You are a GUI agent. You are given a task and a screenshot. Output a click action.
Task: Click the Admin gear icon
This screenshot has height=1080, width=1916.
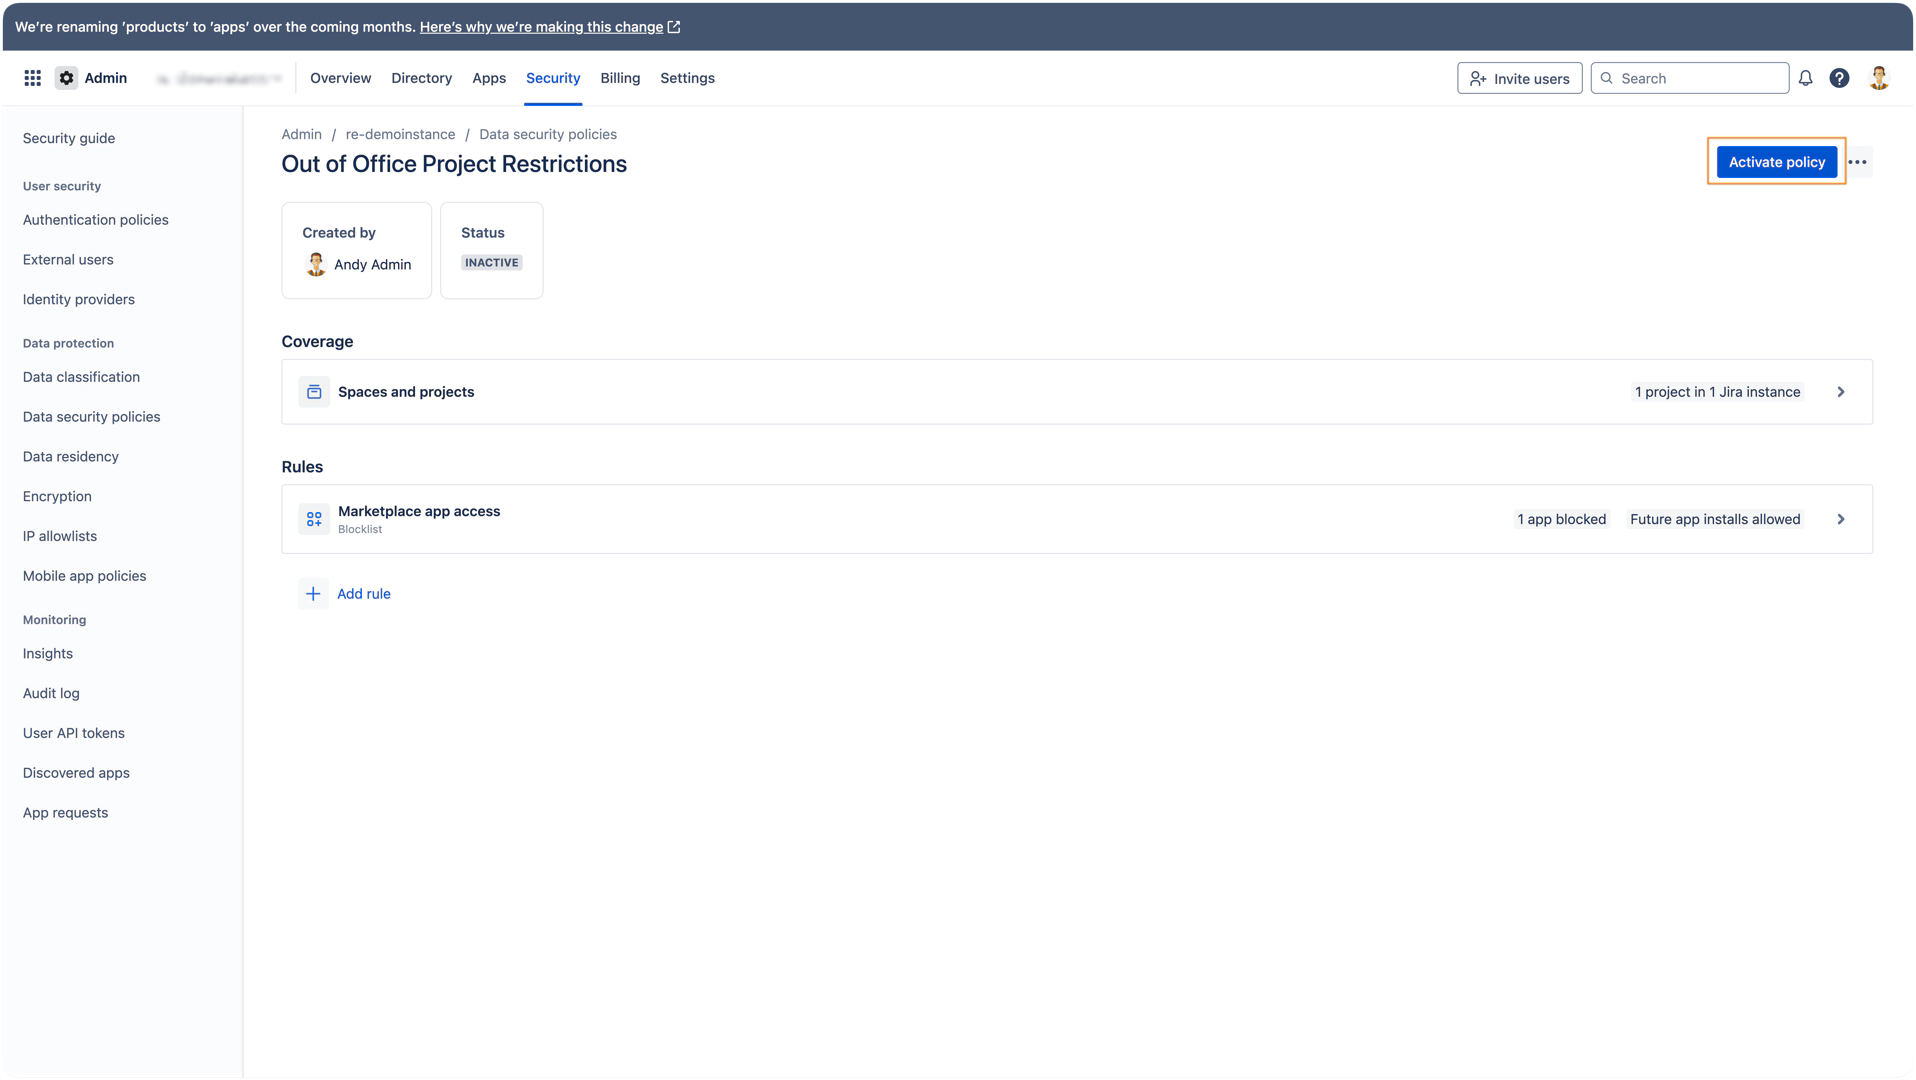(66, 78)
